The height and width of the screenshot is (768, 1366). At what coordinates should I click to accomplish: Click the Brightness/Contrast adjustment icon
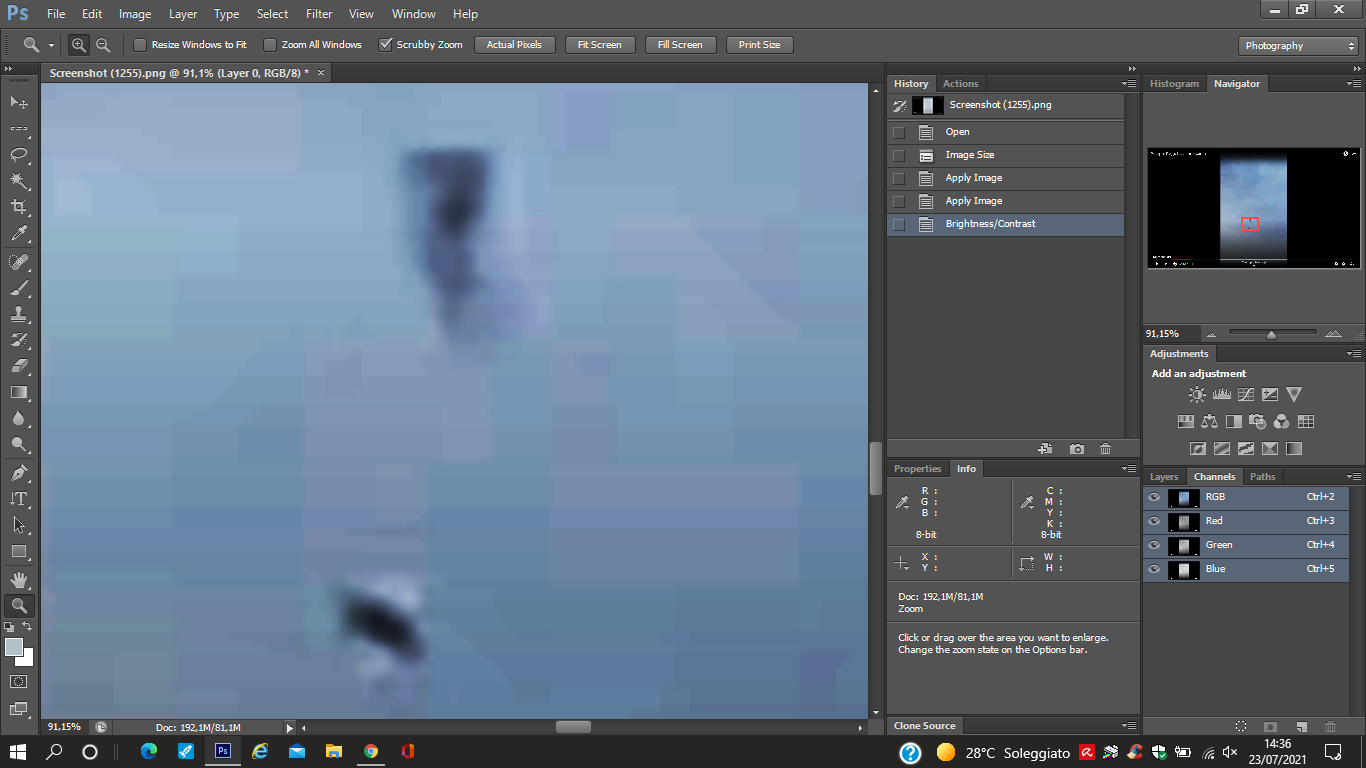(1197, 395)
